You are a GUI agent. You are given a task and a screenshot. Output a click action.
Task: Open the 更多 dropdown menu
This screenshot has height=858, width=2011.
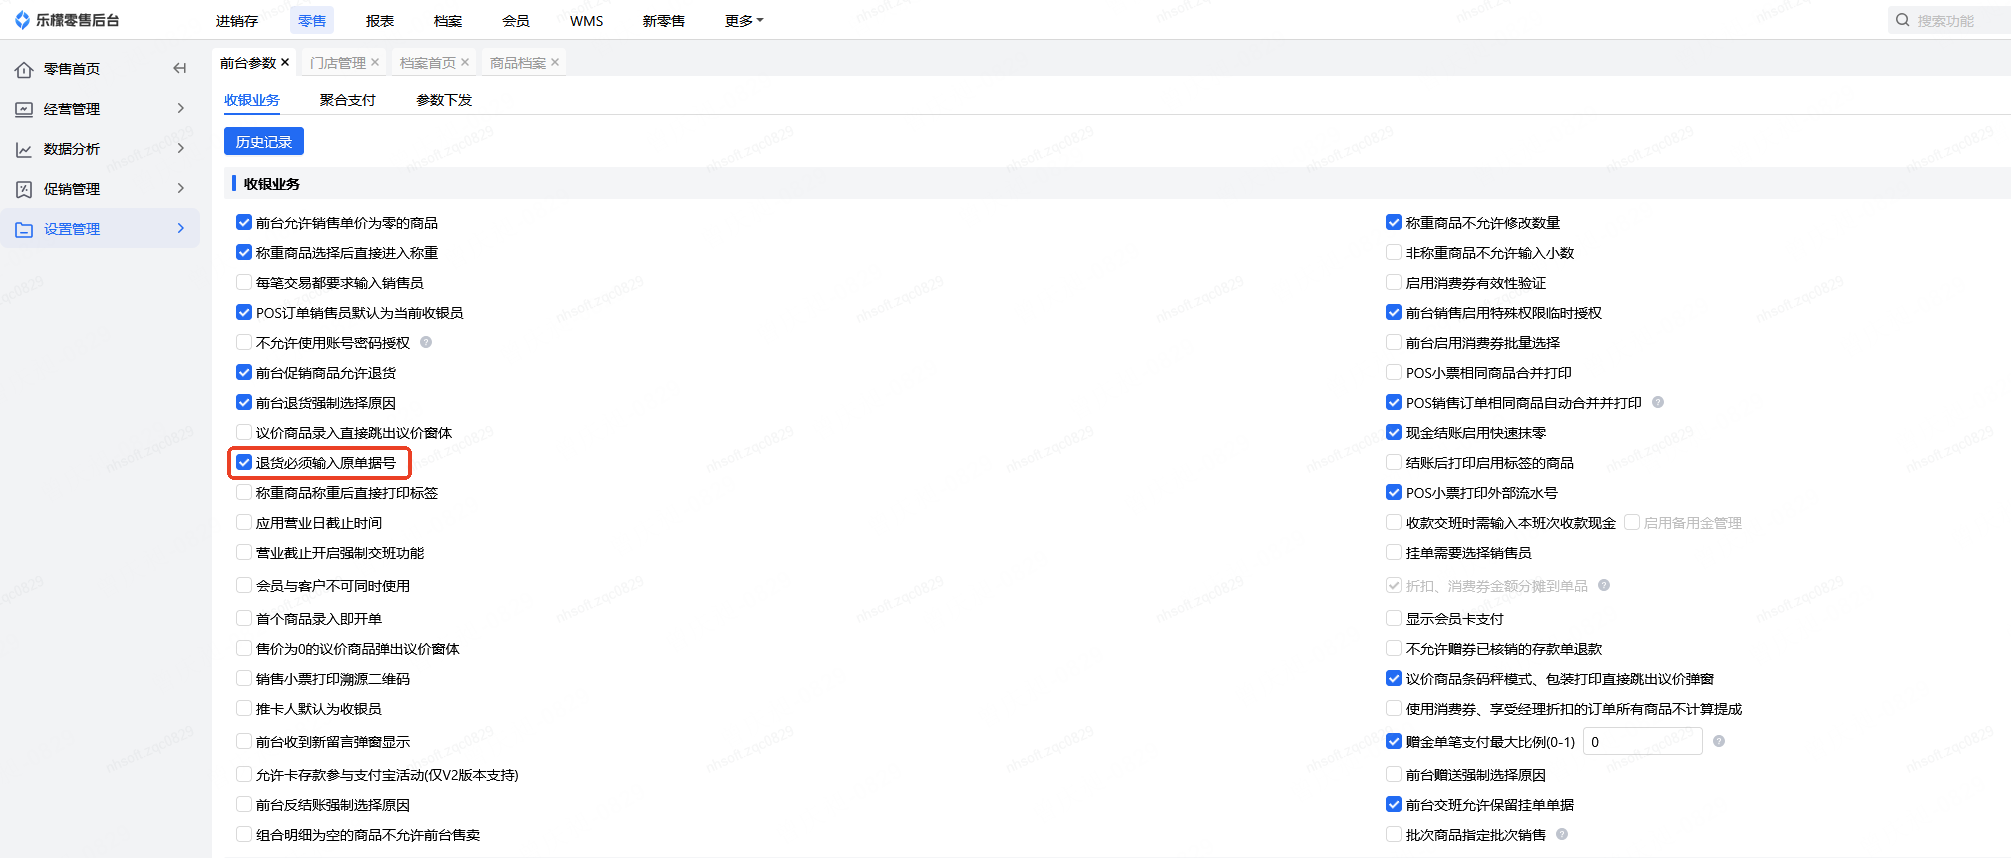(743, 21)
